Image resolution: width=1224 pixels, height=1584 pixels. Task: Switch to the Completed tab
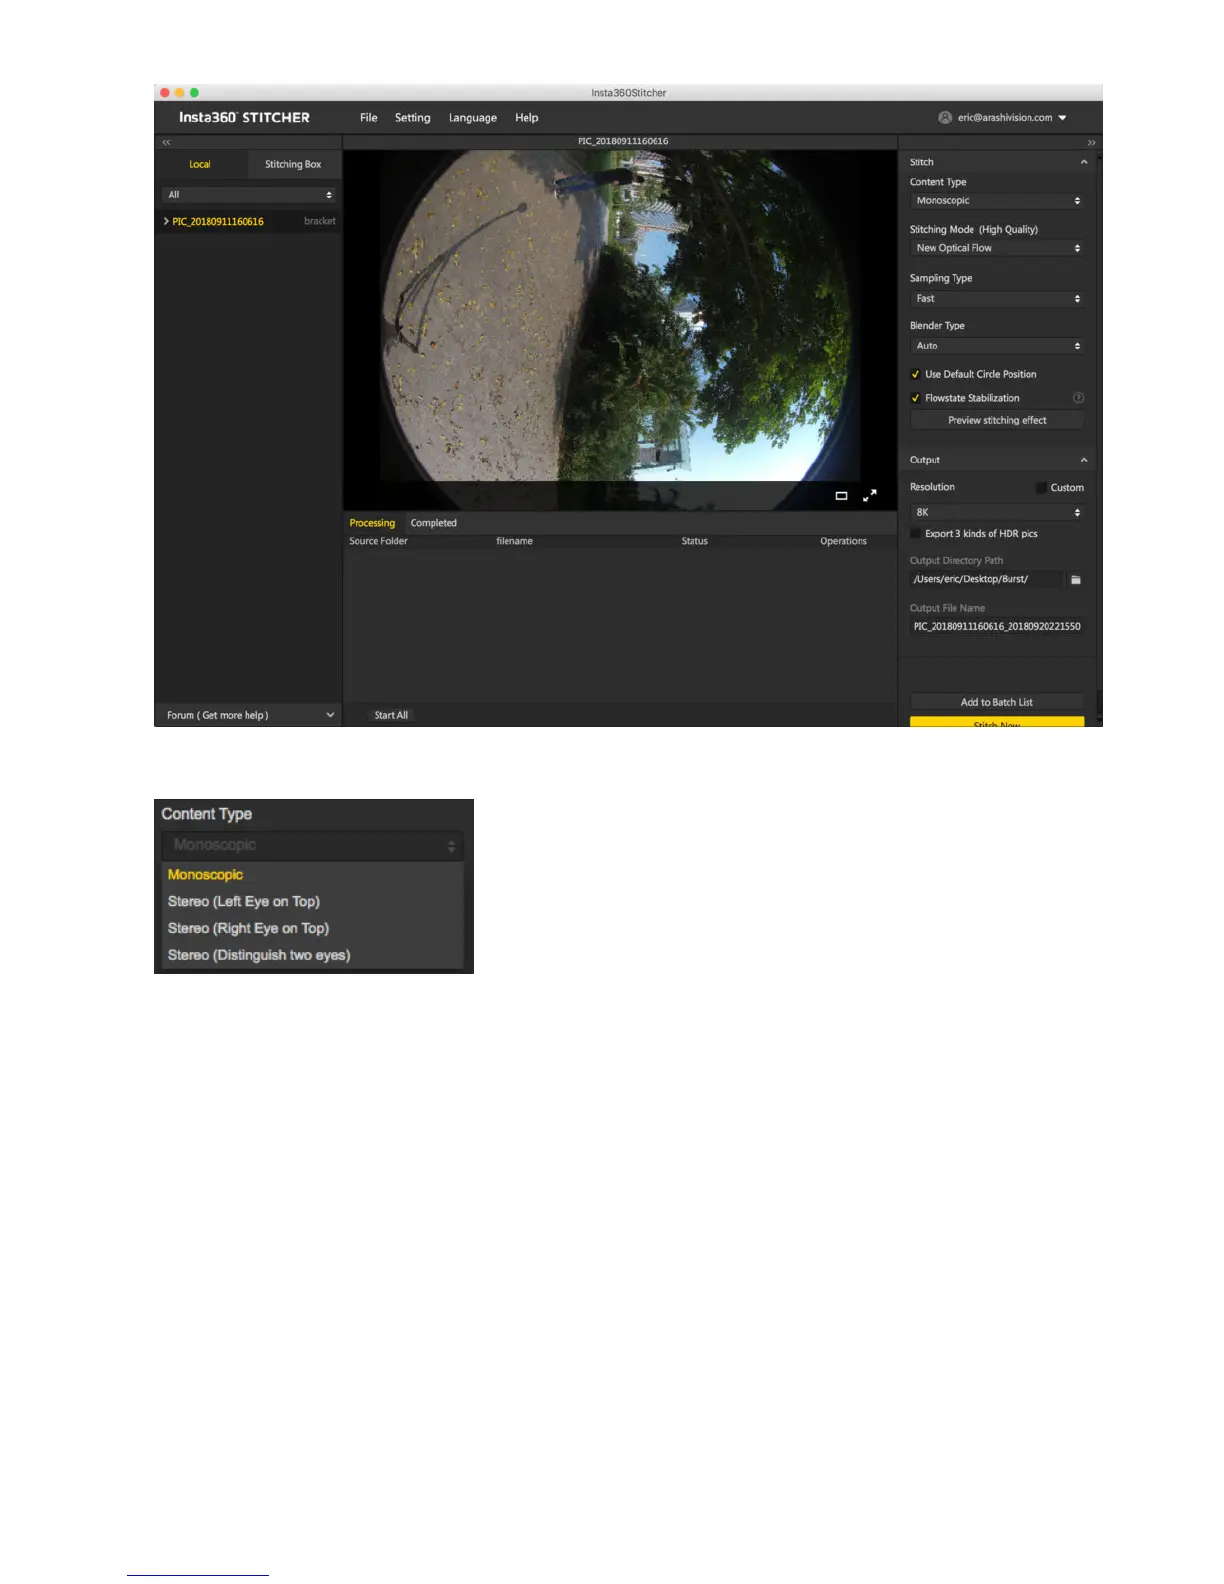click(x=434, y=523)
